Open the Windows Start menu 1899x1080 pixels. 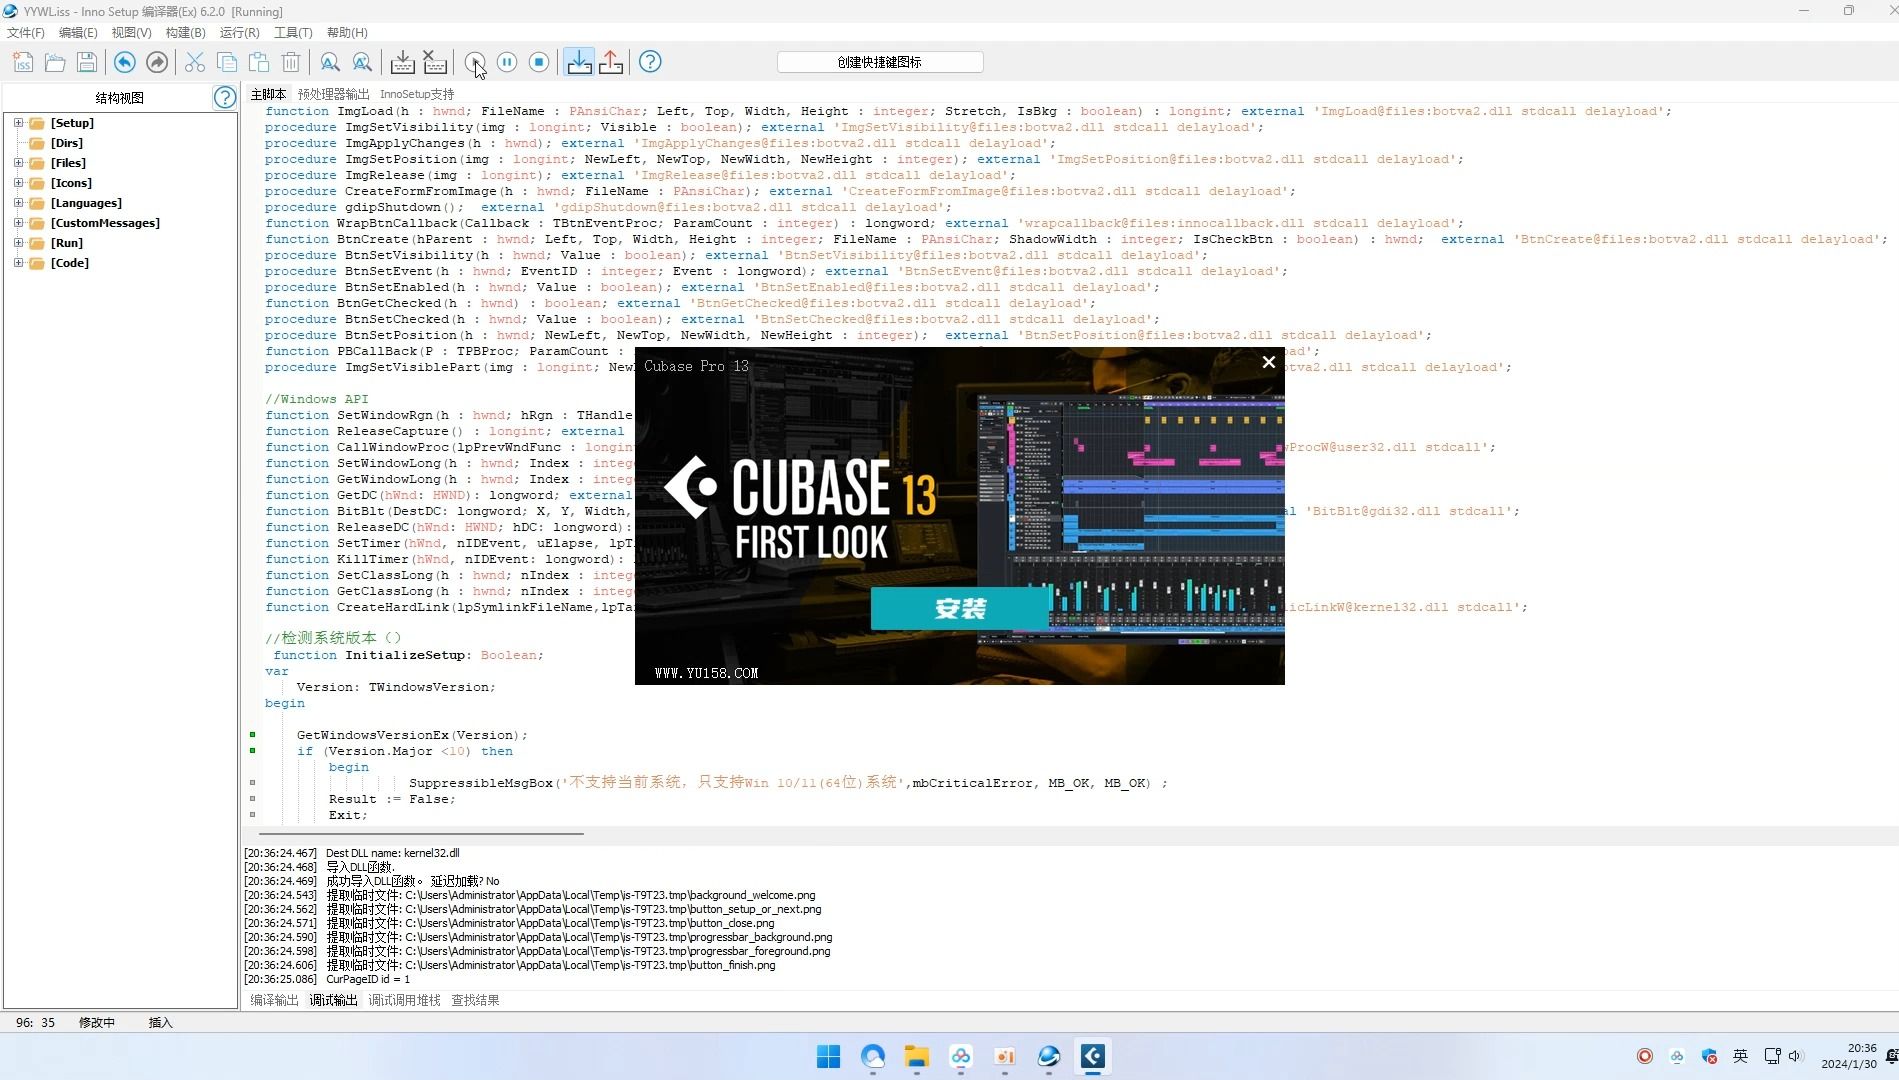click(x=829, y=1057)
